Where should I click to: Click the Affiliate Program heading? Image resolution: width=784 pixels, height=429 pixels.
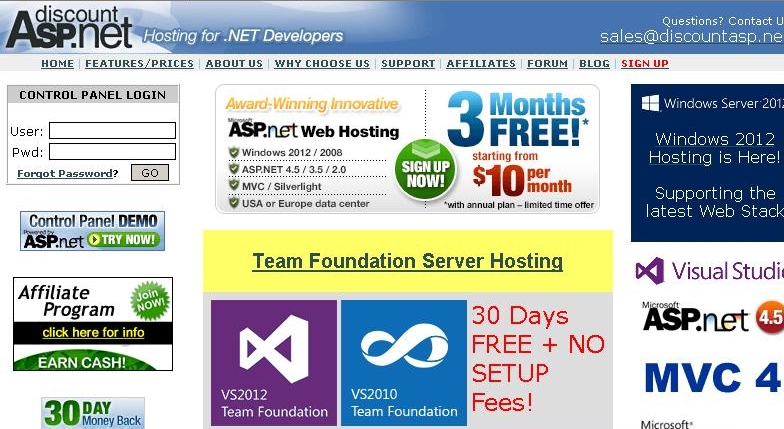pyautogui.click(x=66, y=301)
